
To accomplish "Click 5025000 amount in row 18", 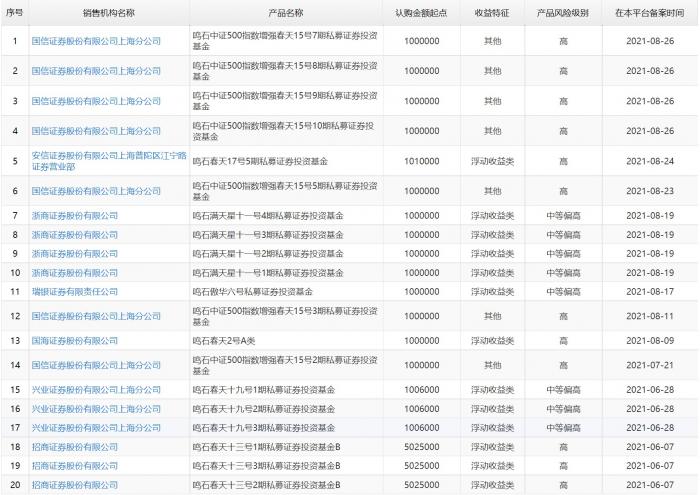I will click(x=421, y=447).
